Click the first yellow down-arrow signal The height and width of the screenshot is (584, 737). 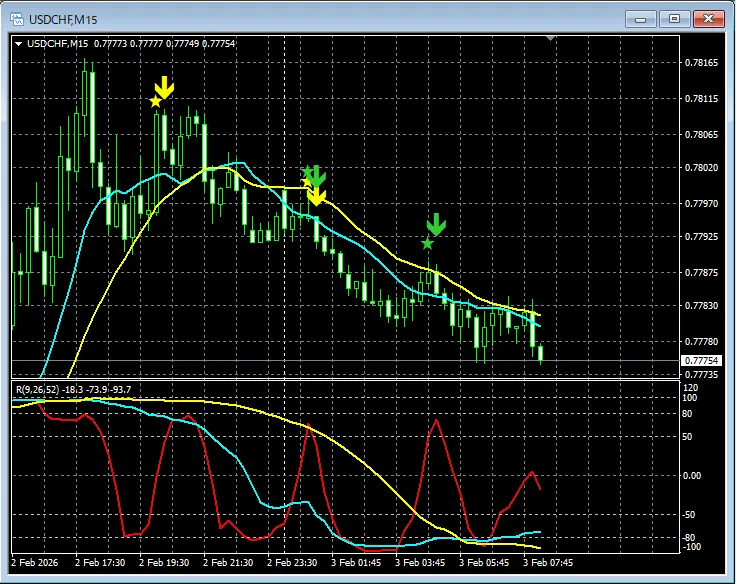click(164, 88)
